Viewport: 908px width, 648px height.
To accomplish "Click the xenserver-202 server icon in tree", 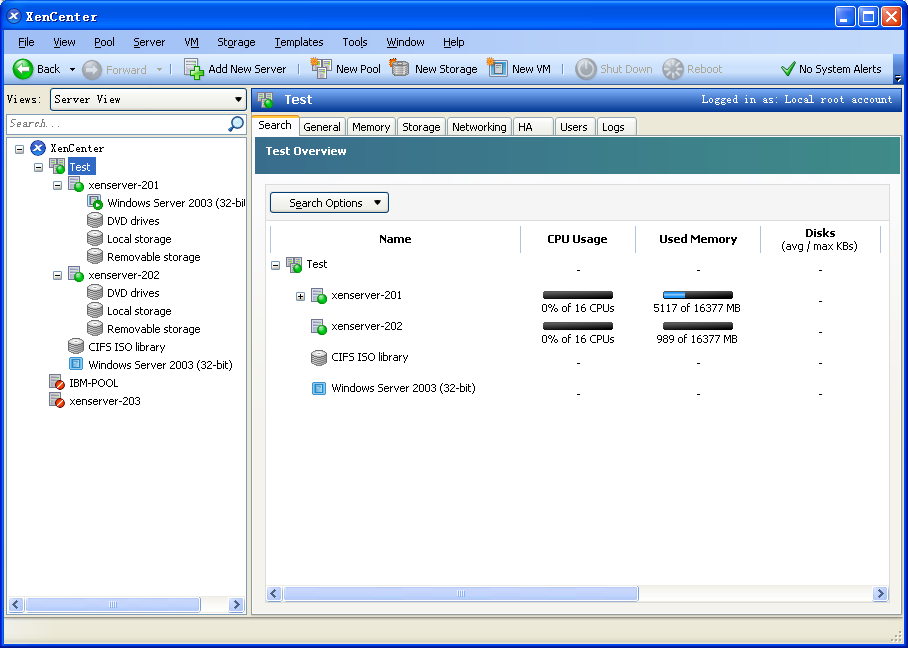I will (x=76, y=274).
